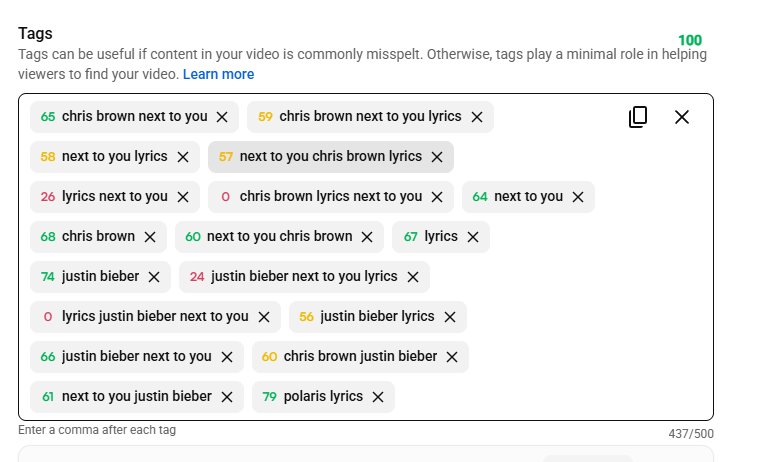Remove the 'chris brown justin bieber' tag
The image size is (778, 462).
[x=452, y=357]
